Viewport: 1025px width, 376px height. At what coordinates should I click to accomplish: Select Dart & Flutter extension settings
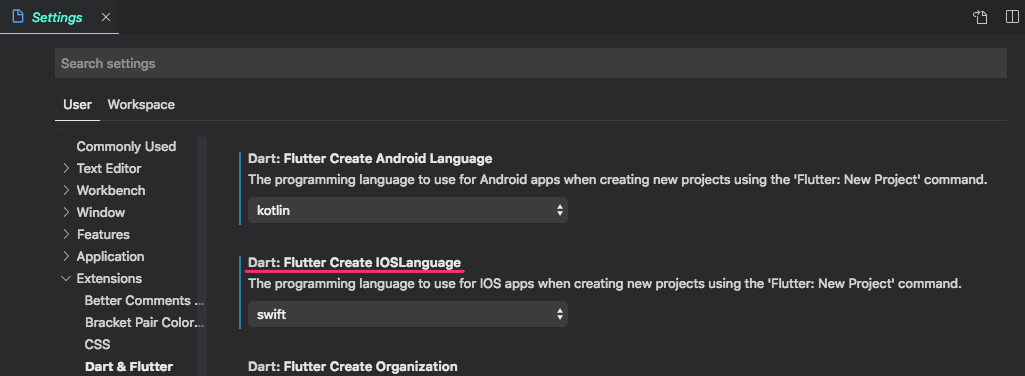coord(129,367)
